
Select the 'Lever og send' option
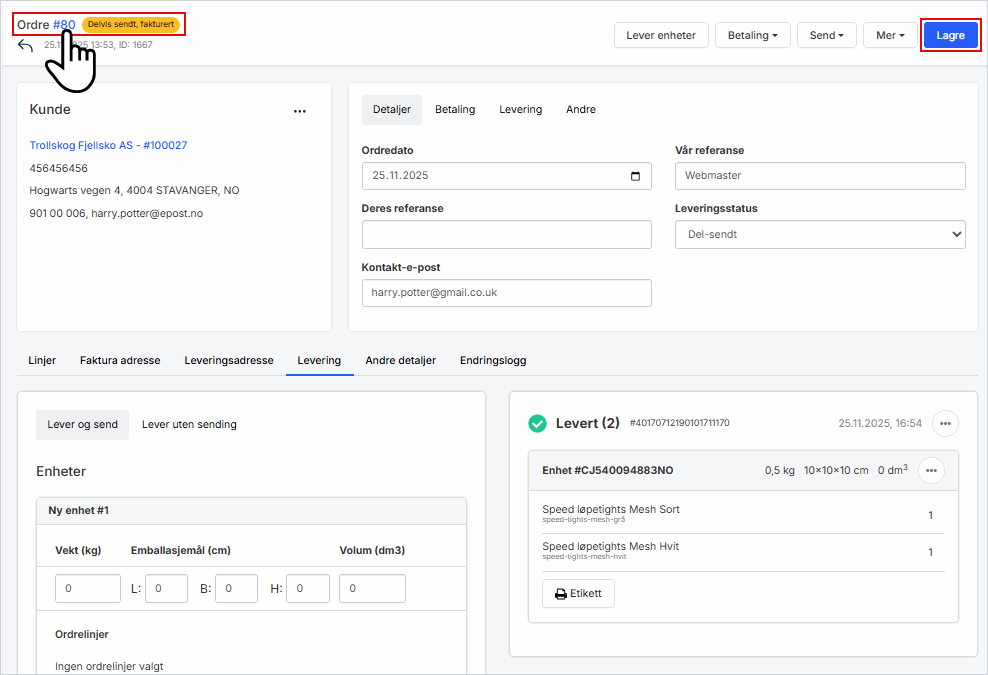pyautogui.click(x=82, y=424)
